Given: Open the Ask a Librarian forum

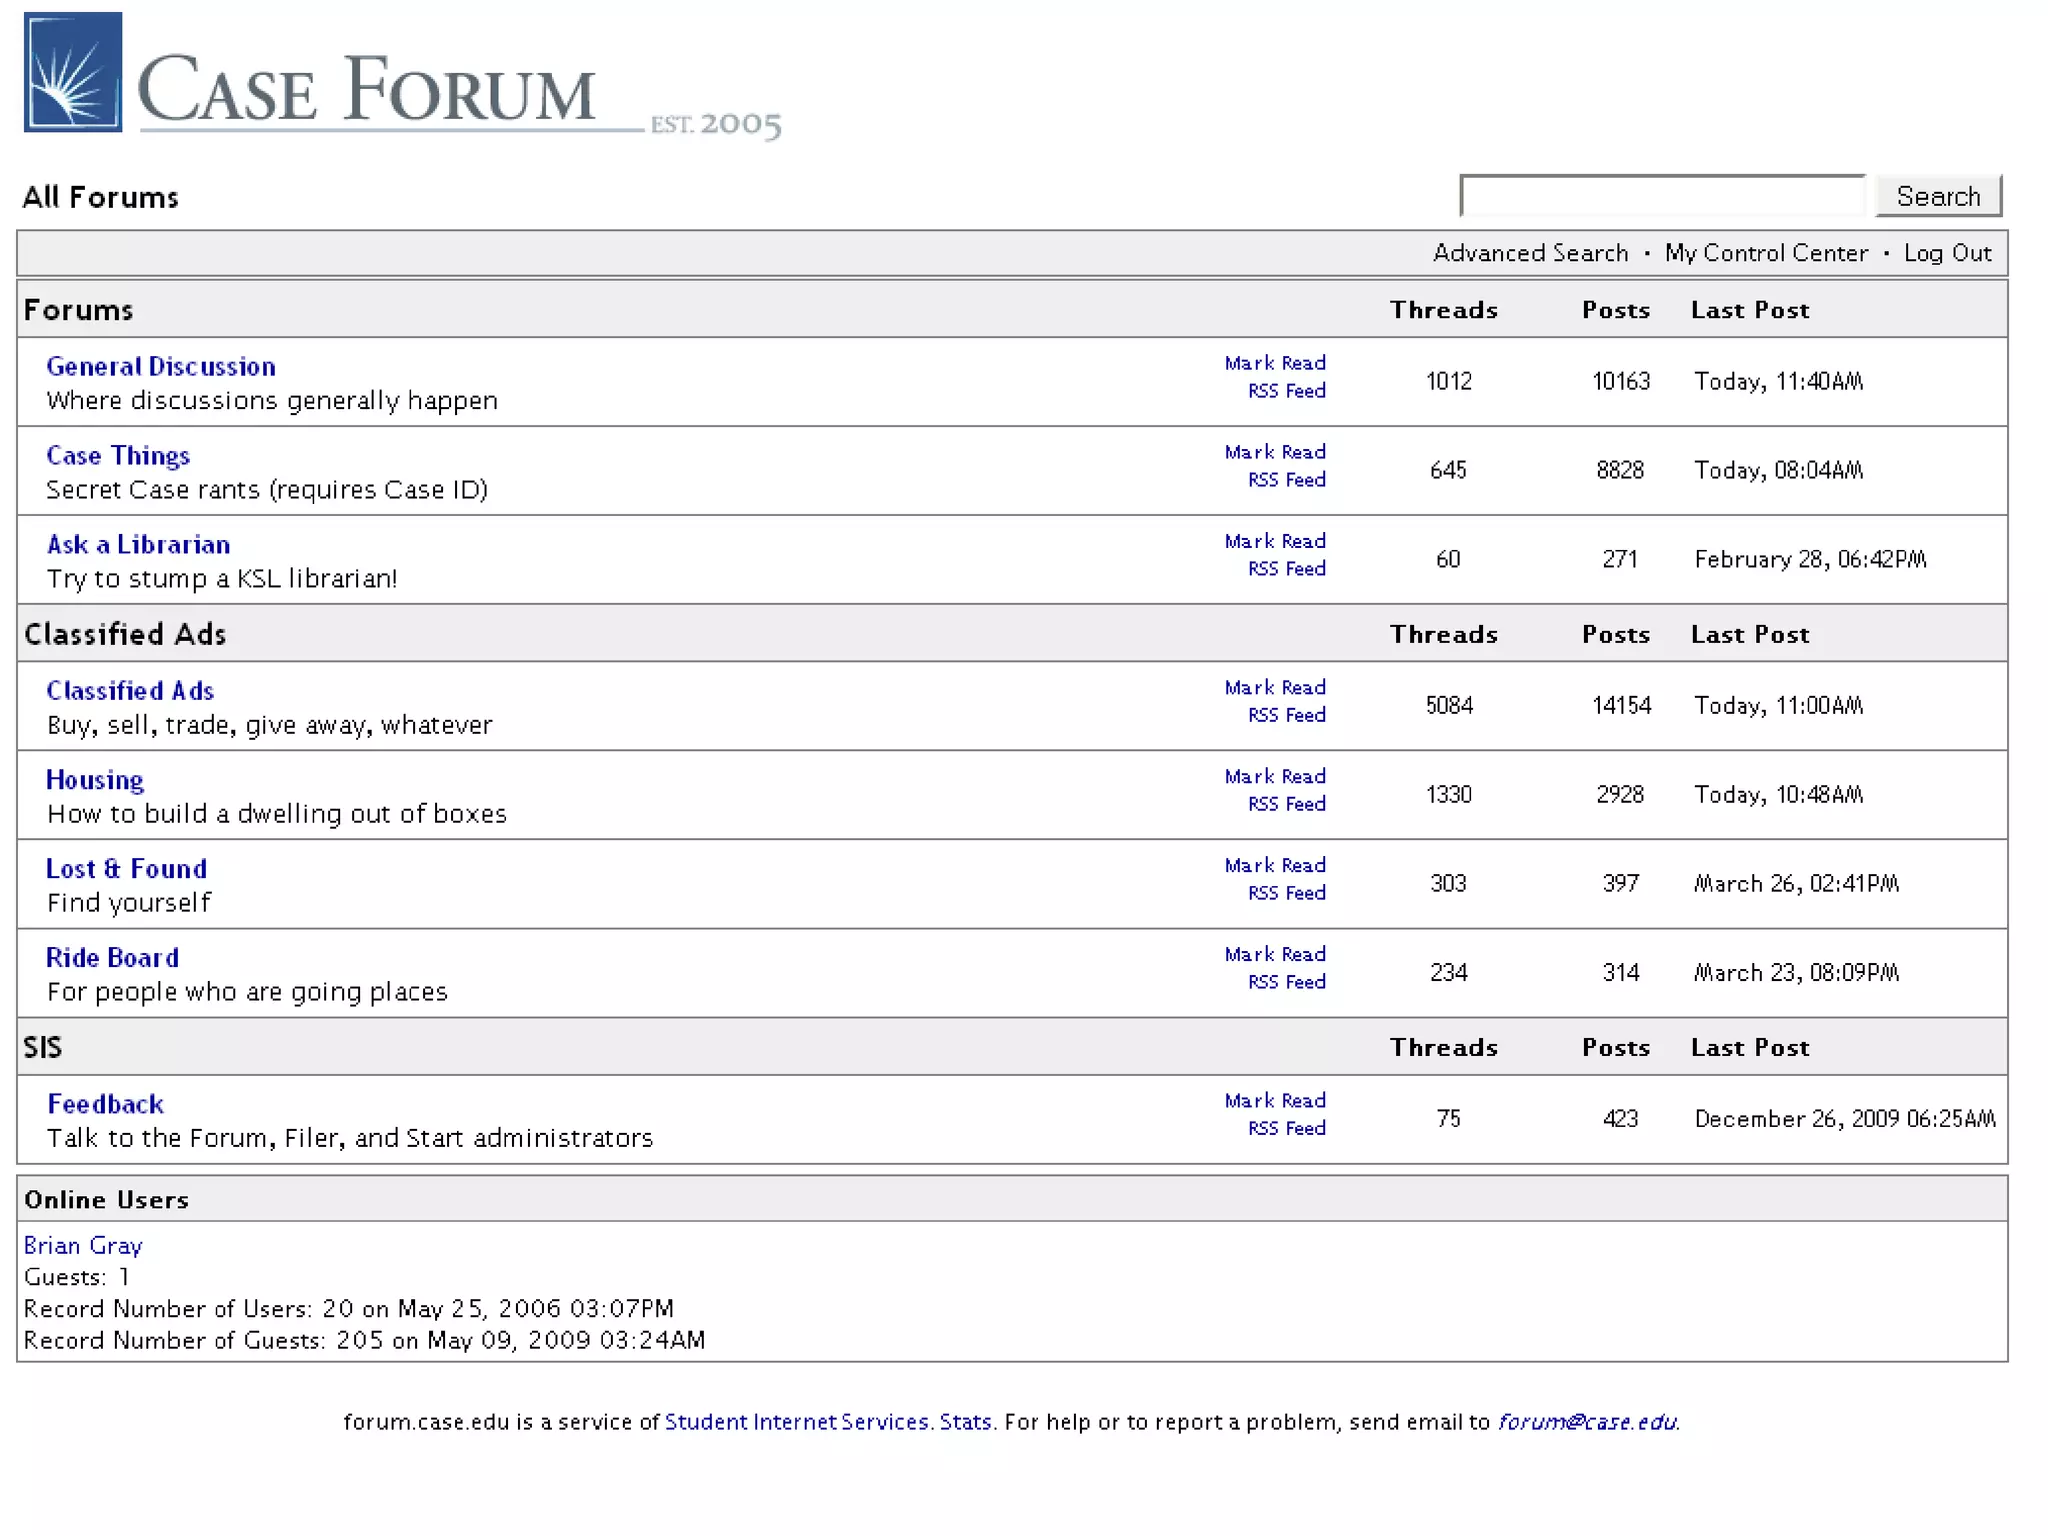Looking at the screenshot, I should point(138,545).
